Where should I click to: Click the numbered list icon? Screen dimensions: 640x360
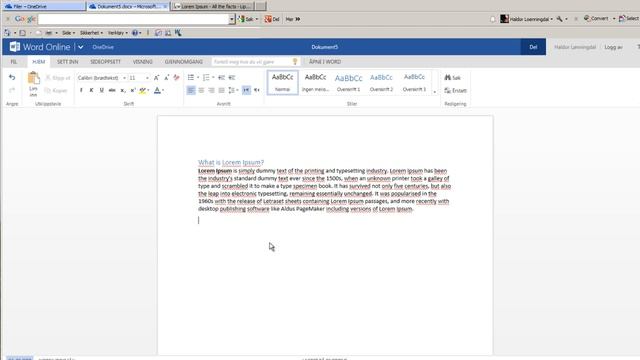[206, 78]
